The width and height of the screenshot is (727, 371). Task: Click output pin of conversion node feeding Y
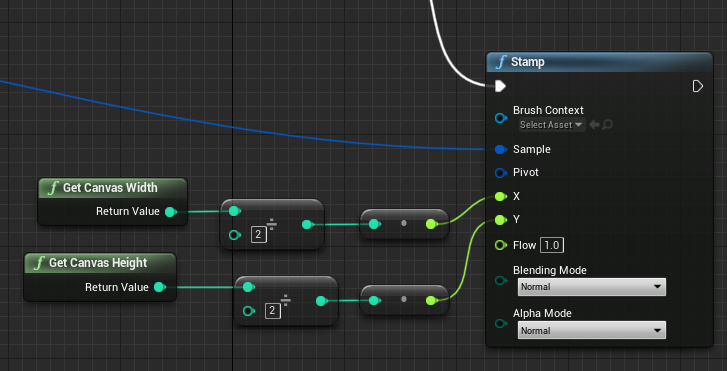431,301
